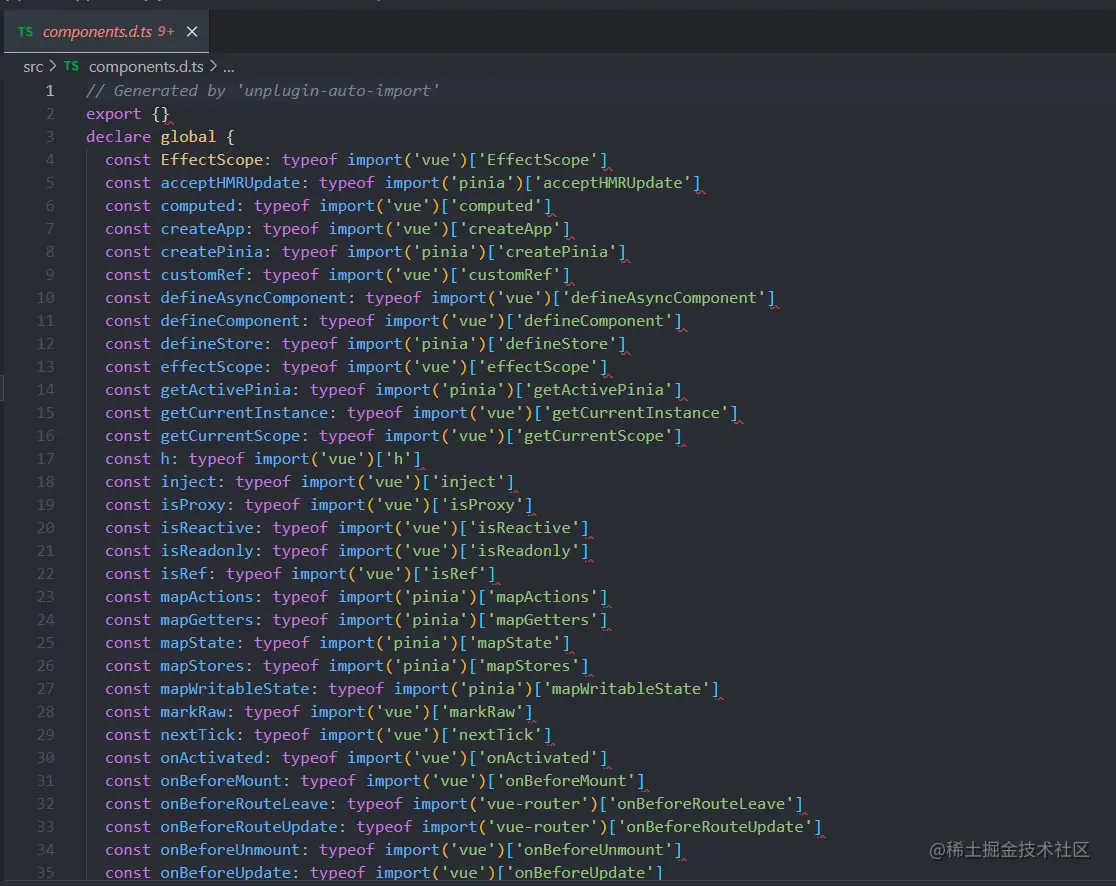Click the TS icon in the breadcrumb
The width and height of the screenshot is (1116, 886).
click(71, 66)
